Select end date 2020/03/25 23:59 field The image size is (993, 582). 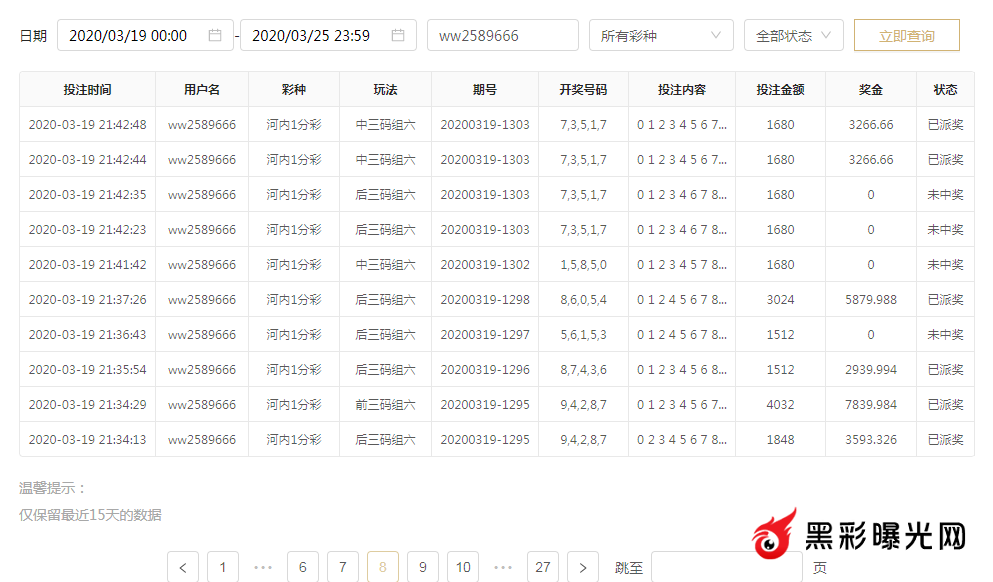[312, 35]
